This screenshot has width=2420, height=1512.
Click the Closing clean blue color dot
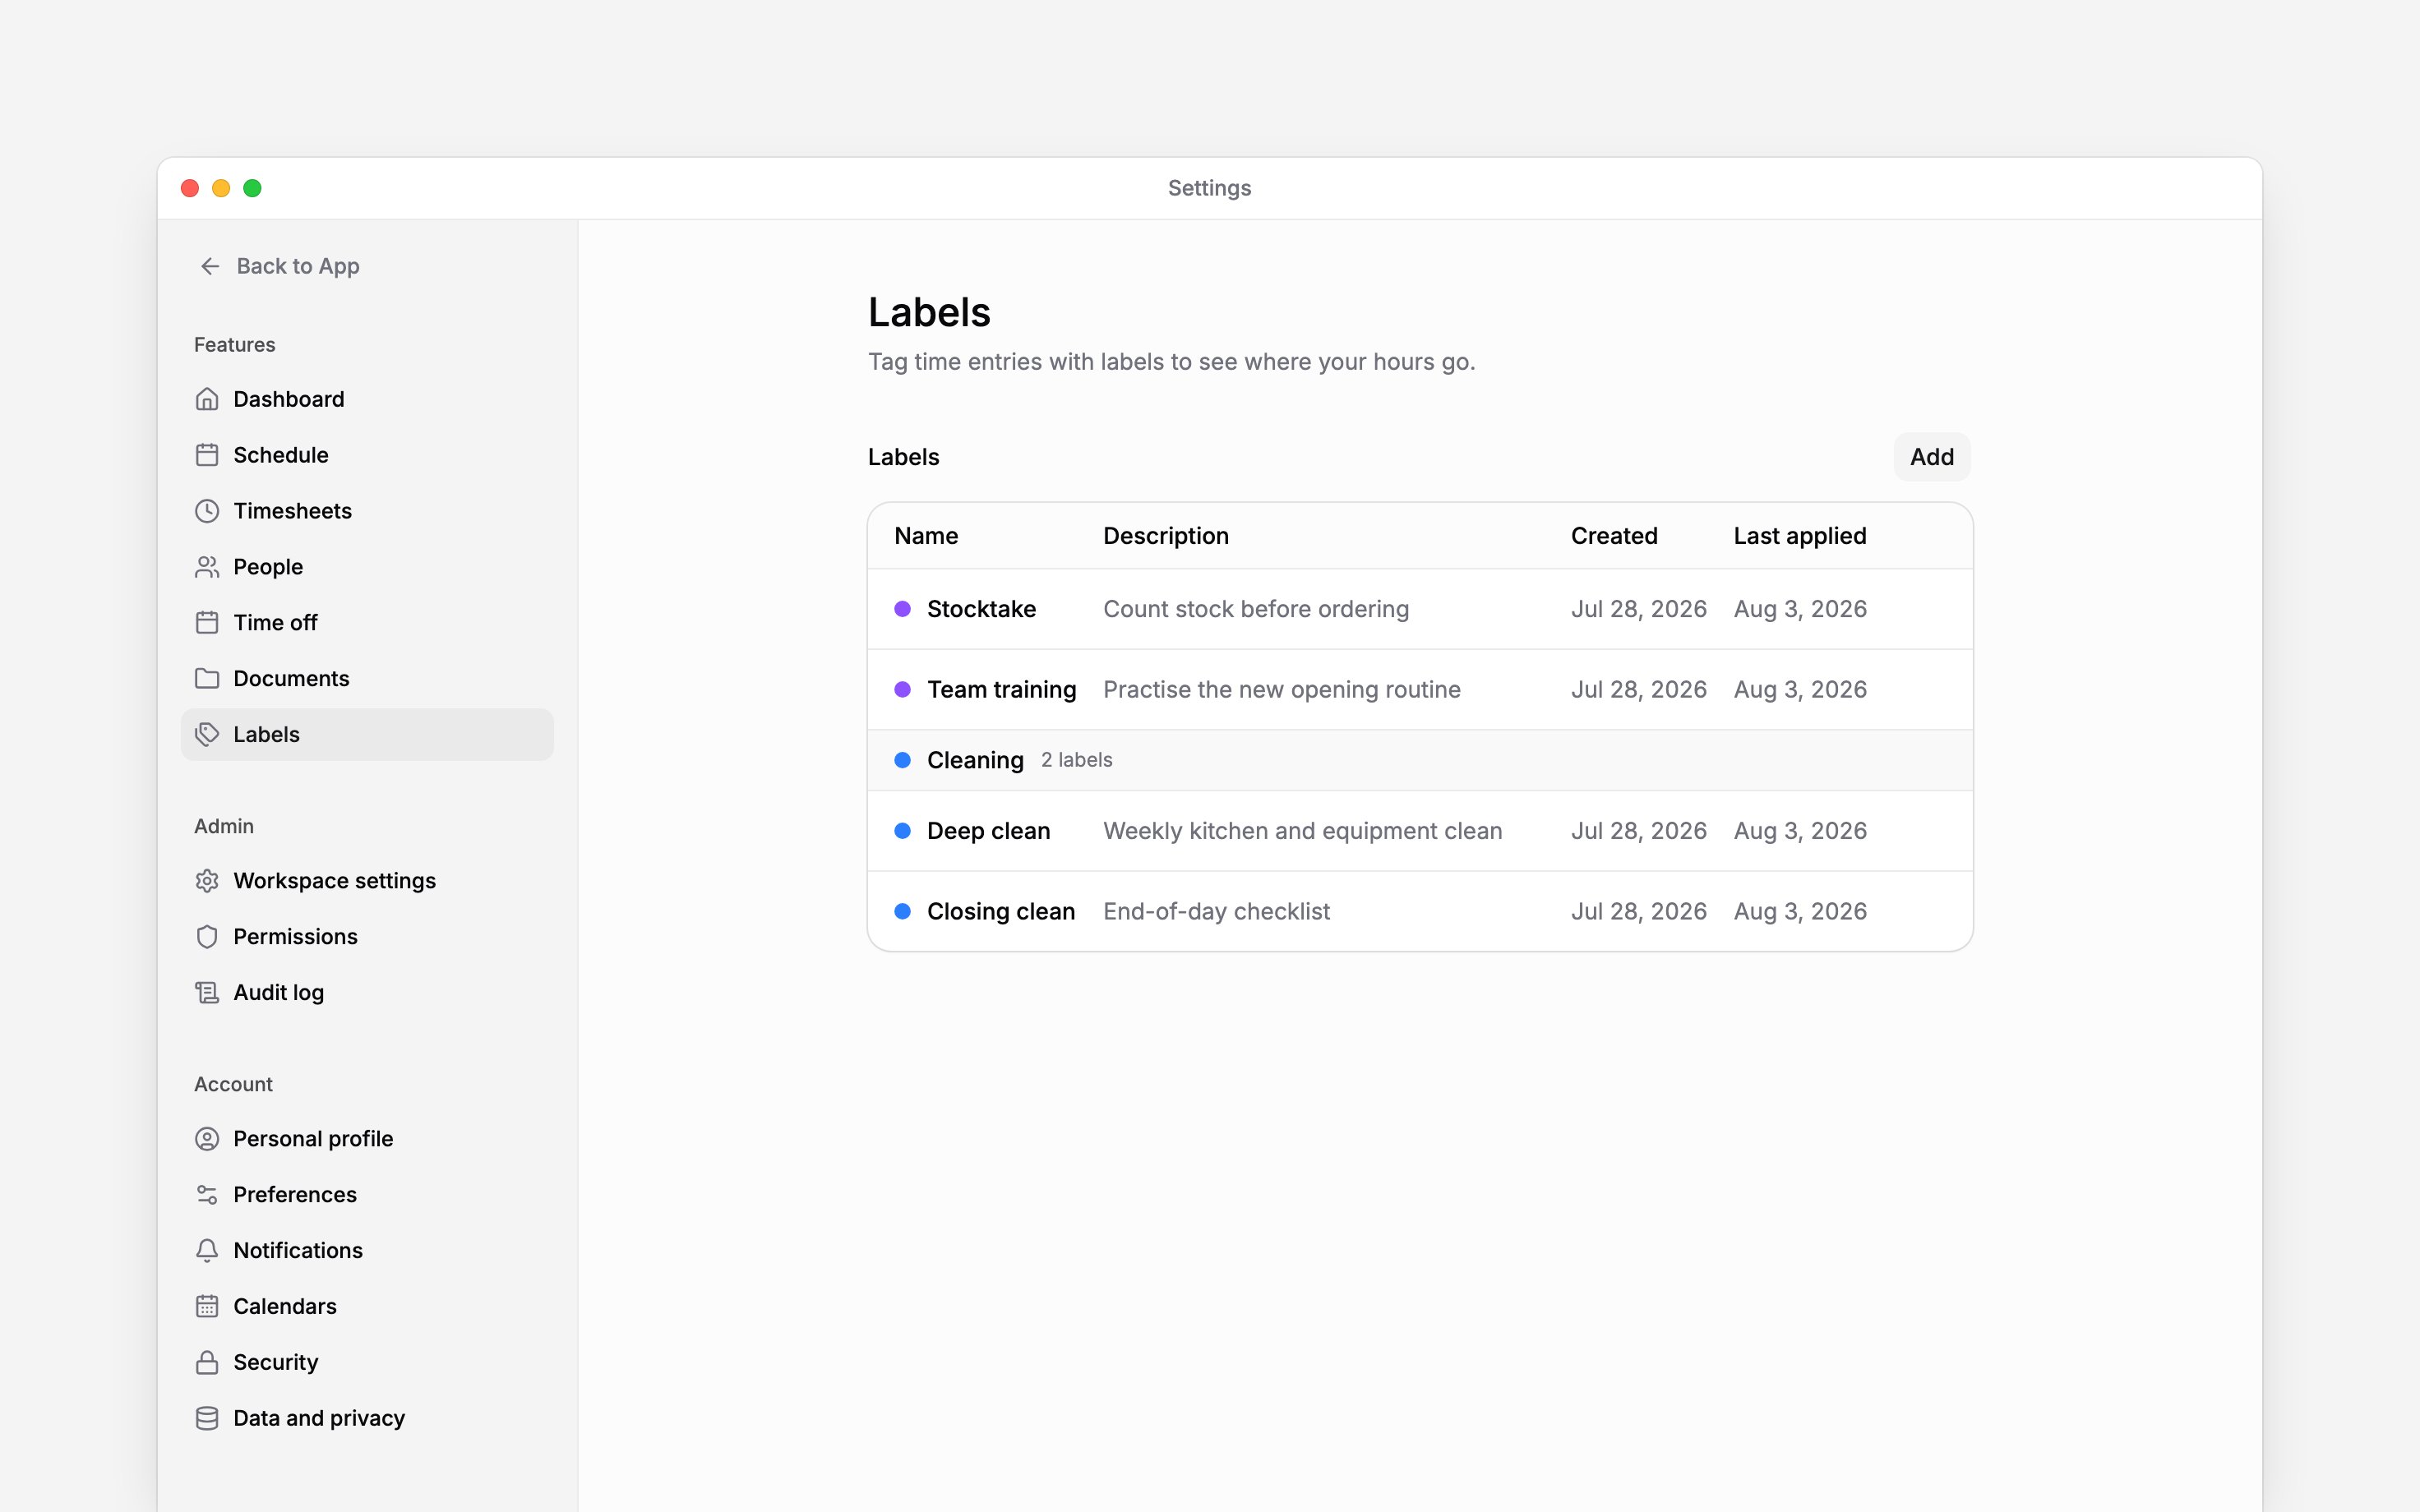tap(902, 912)
